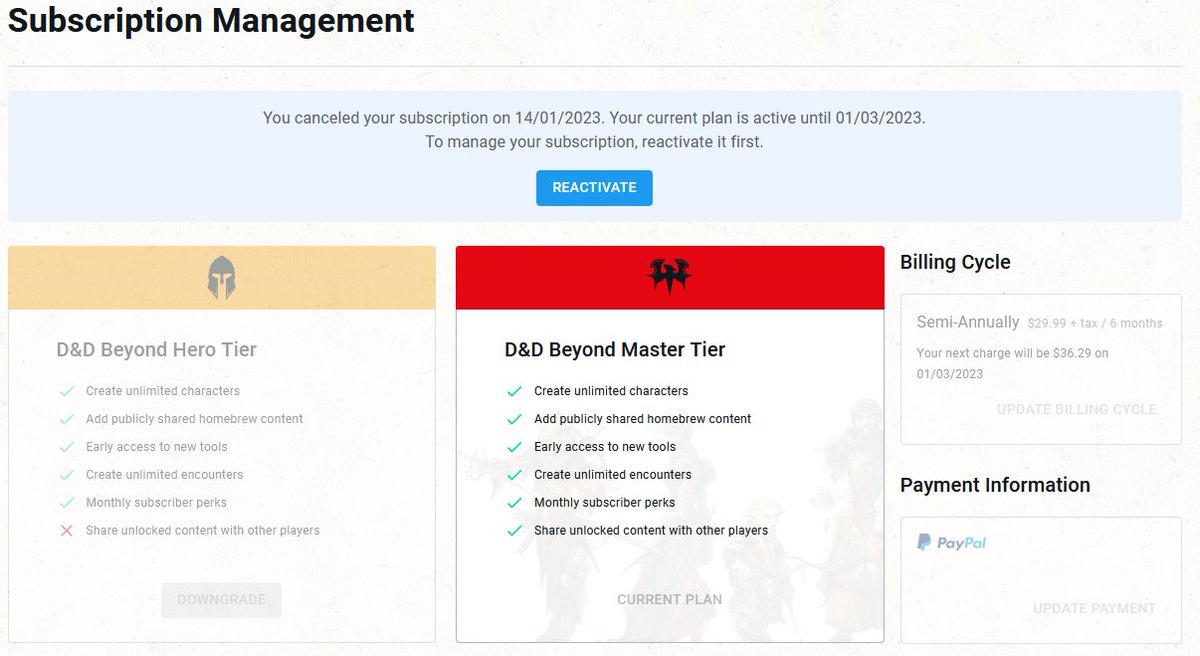Click Hero Tier's unlimited encounters checkmark

click(67, 475)
